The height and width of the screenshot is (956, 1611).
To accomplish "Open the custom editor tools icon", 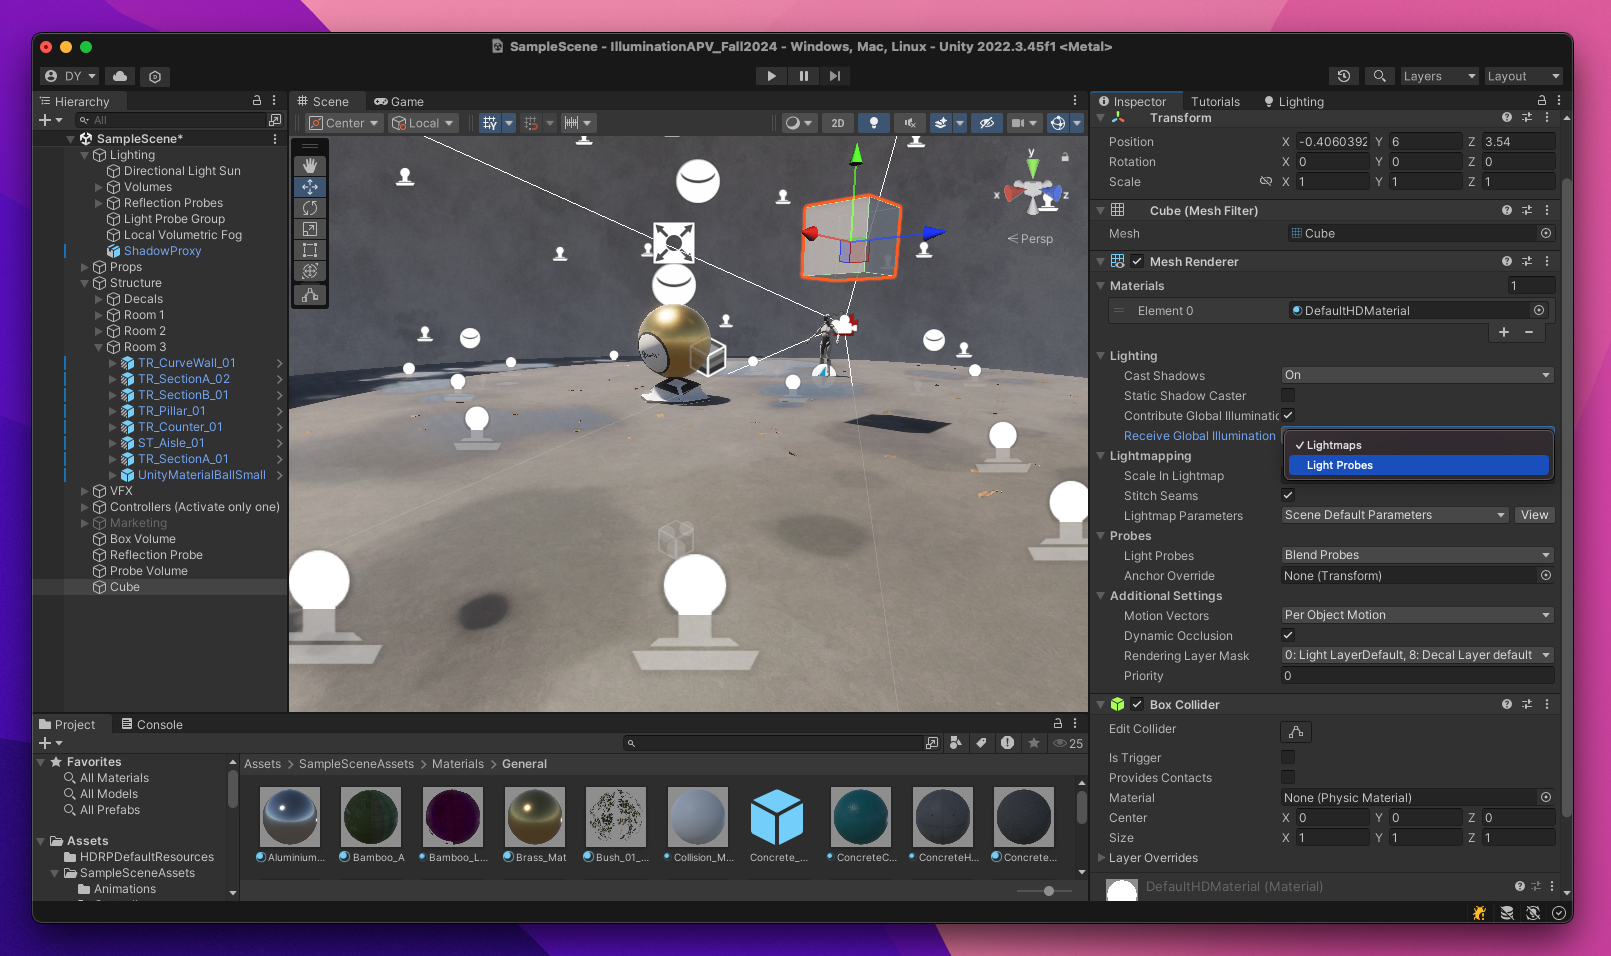I will 310,295.
